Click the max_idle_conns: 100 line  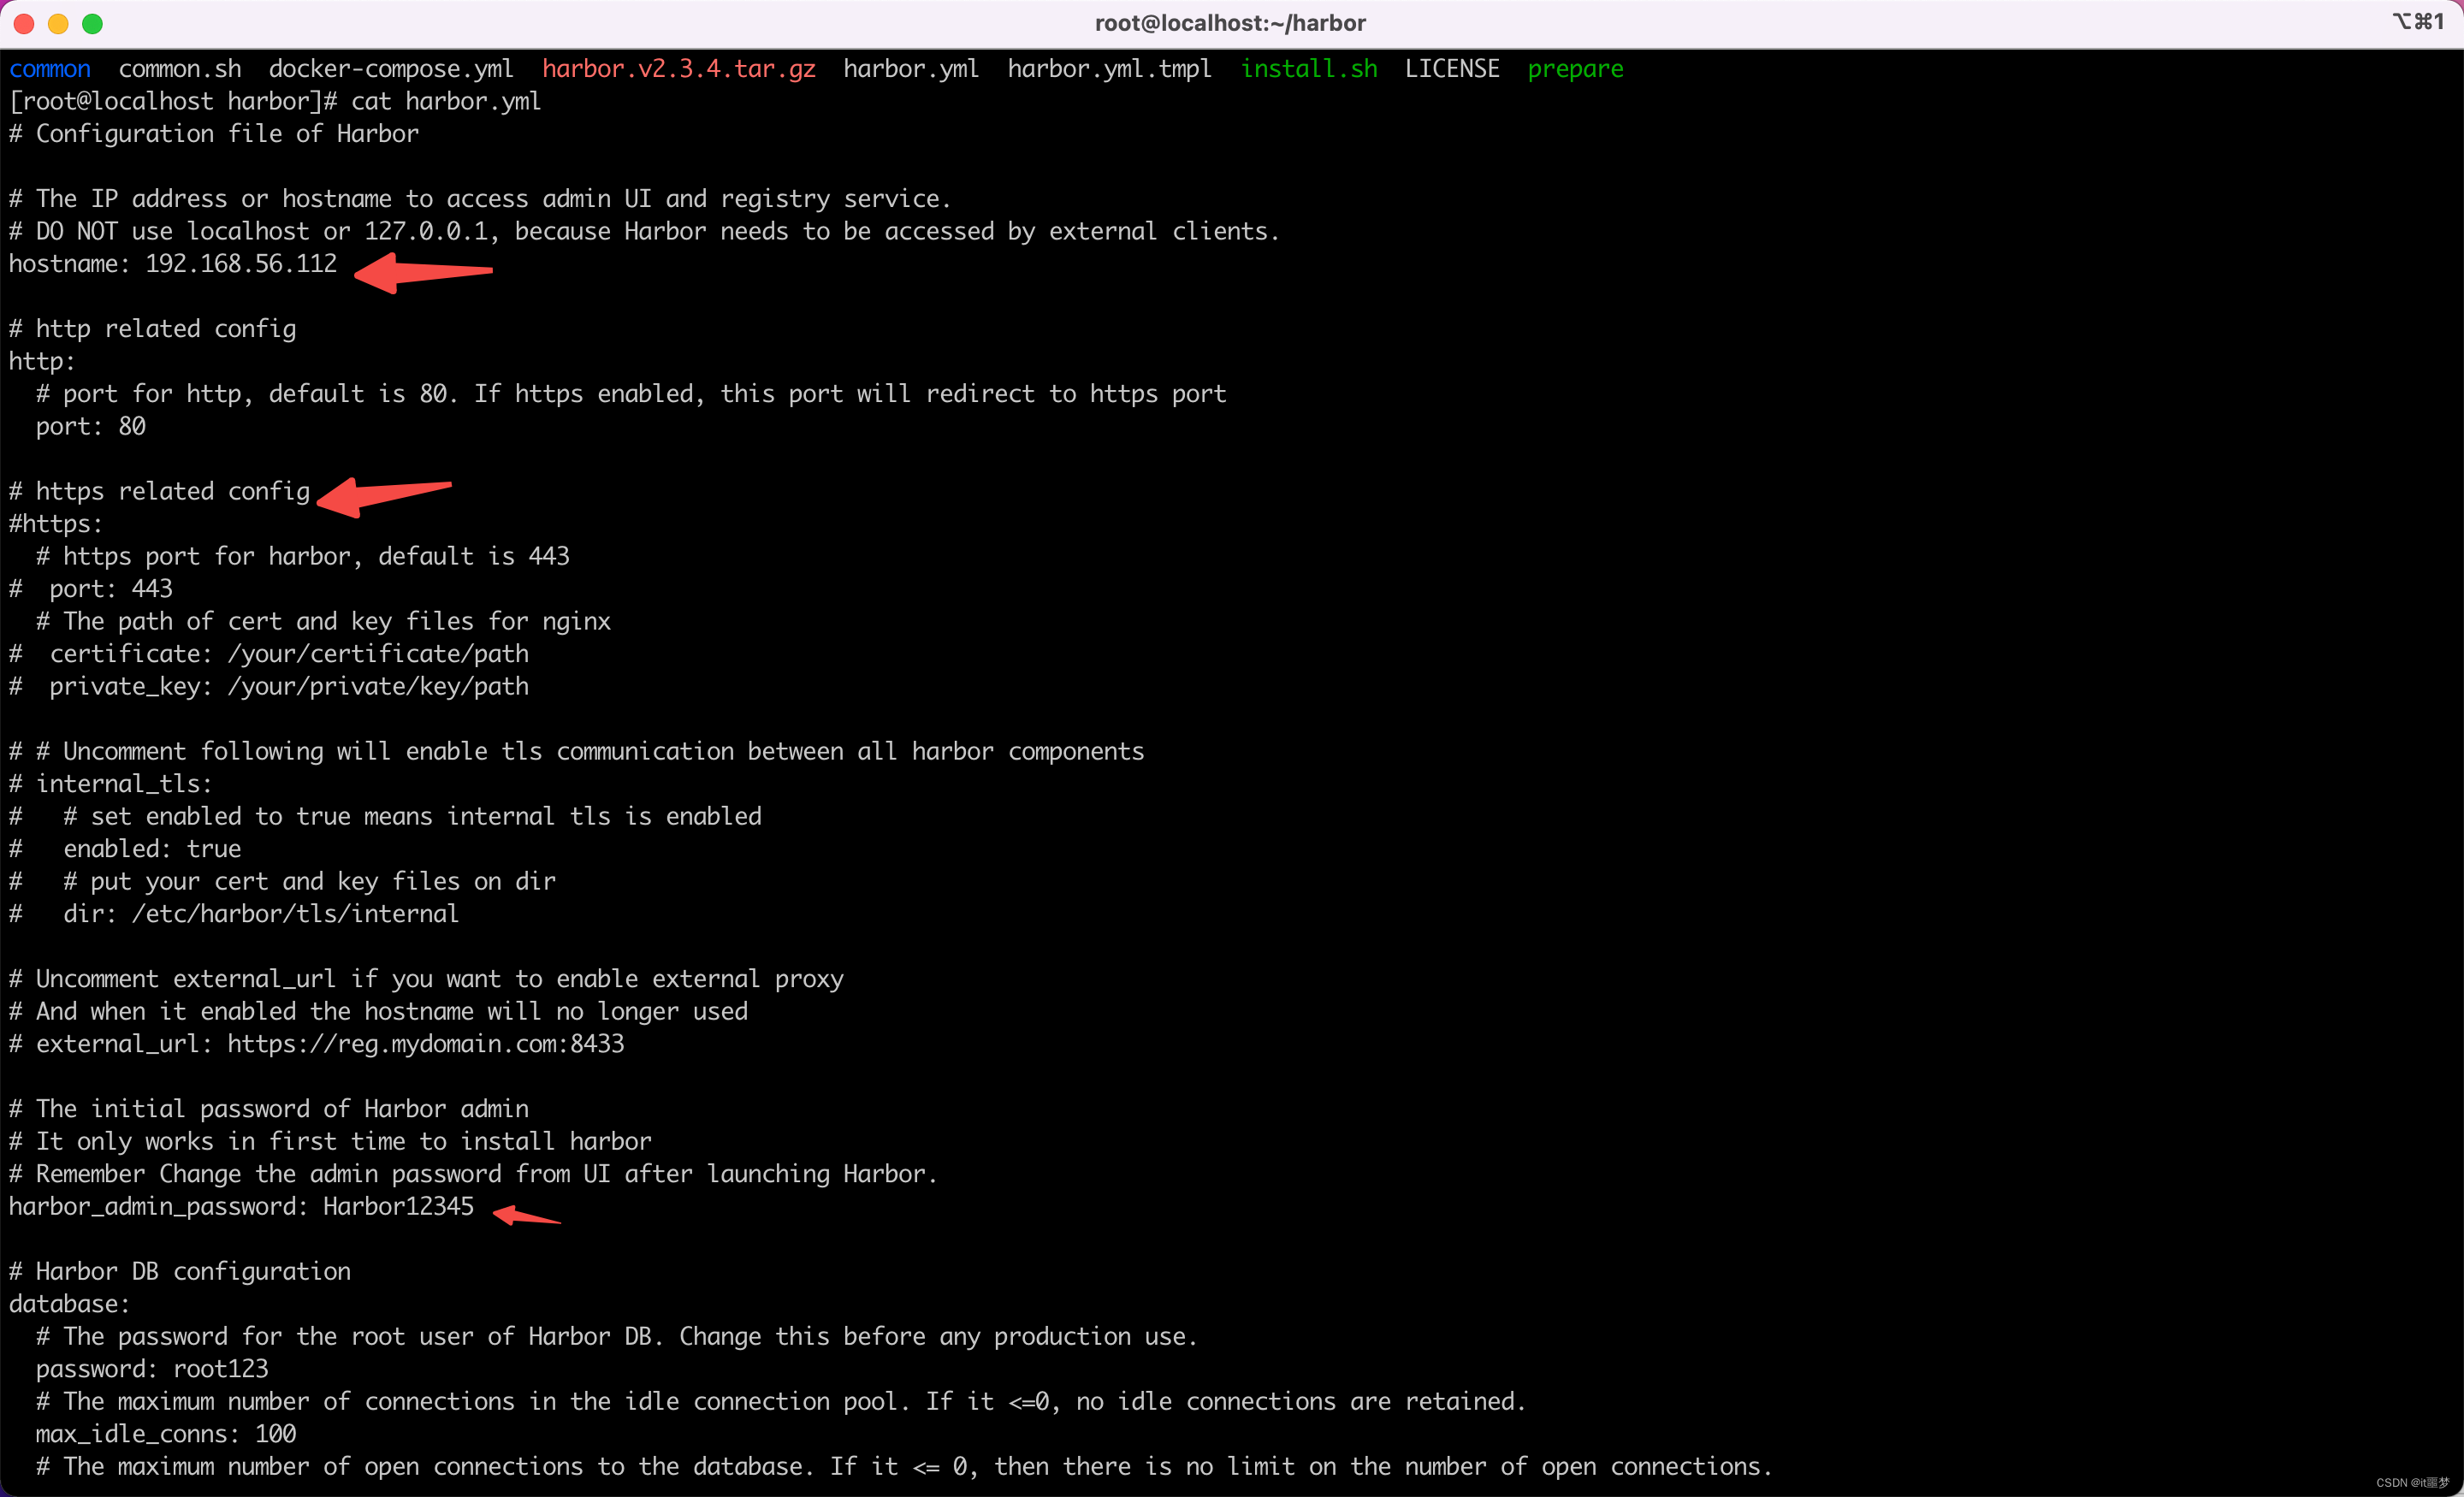(x=166, y=1434)
